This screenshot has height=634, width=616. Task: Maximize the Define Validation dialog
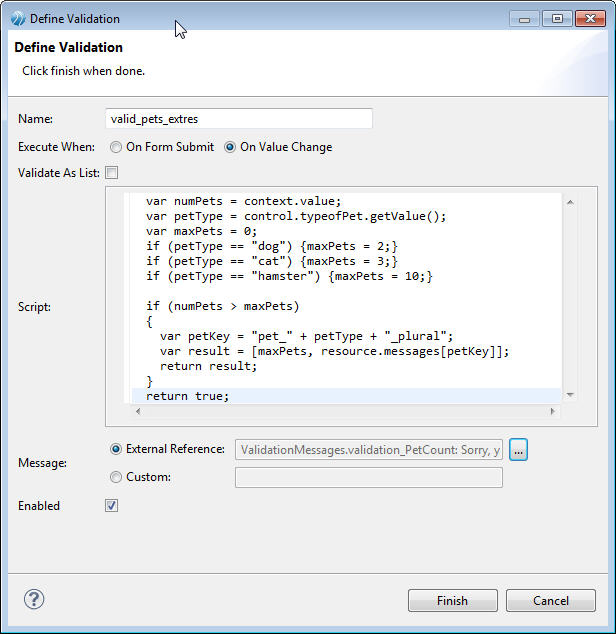(556, 18)
